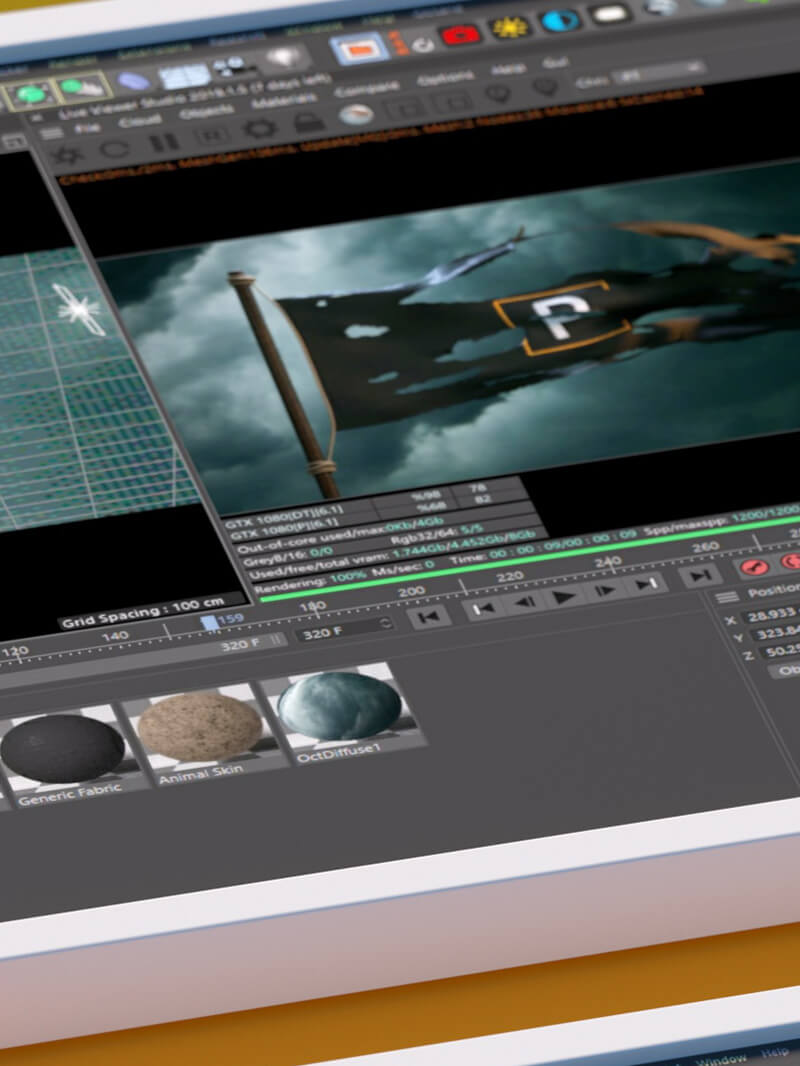
Task: Click the 'Rendering: 100%' status text
Action: [x=310, y=582]
